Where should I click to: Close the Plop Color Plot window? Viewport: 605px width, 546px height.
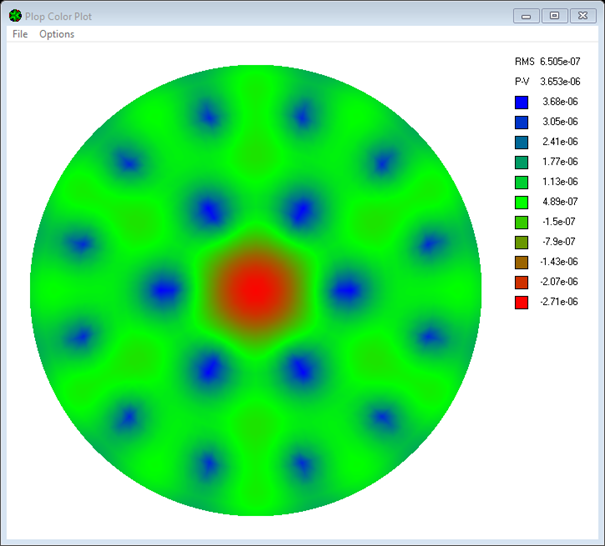(583, 16)
